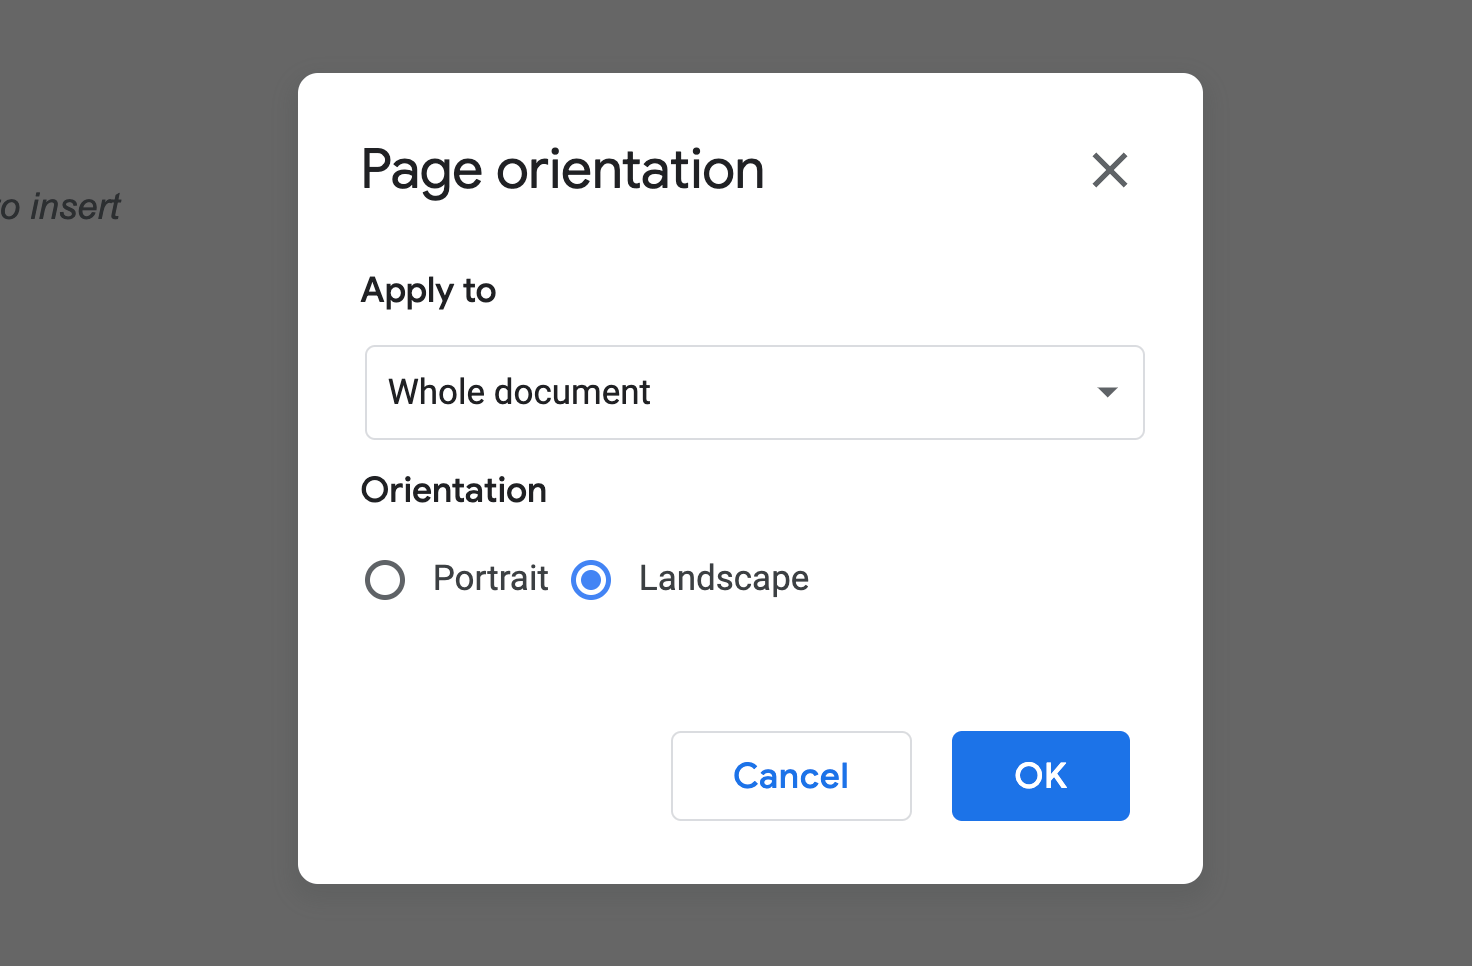This screenshot has height=966, width=1472.
Task: Click the Landscape text label
Action: (723, 578)
